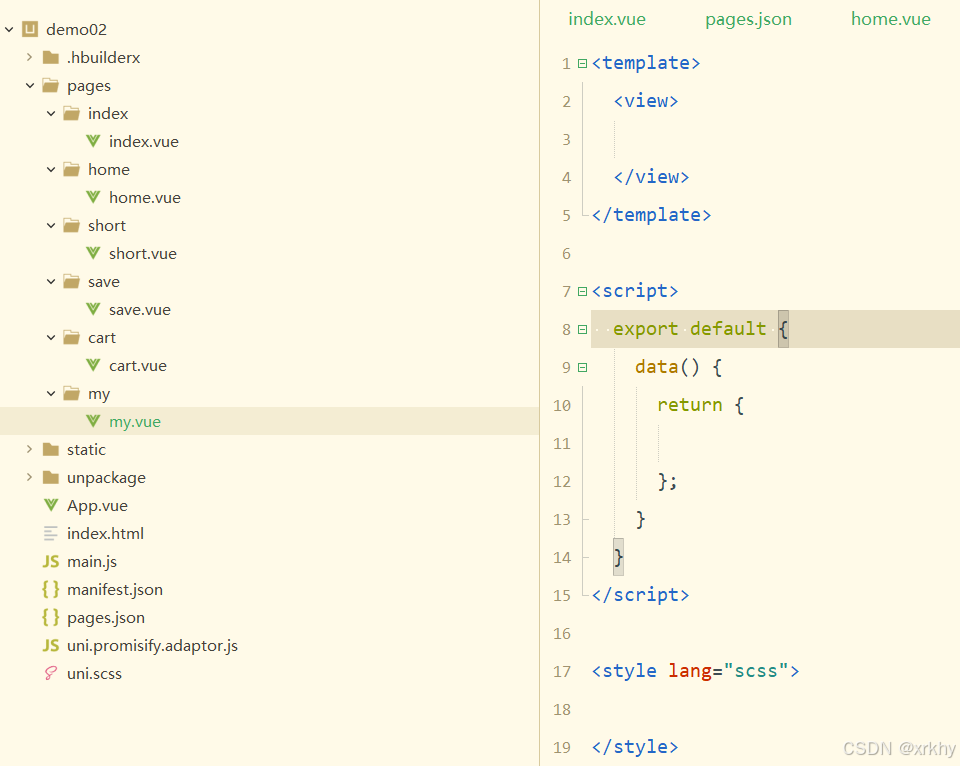Screen dimensions: 960x766
Task: Collapse the cart folder chevron
Action: pyautogui.click(x=51, y=337)
